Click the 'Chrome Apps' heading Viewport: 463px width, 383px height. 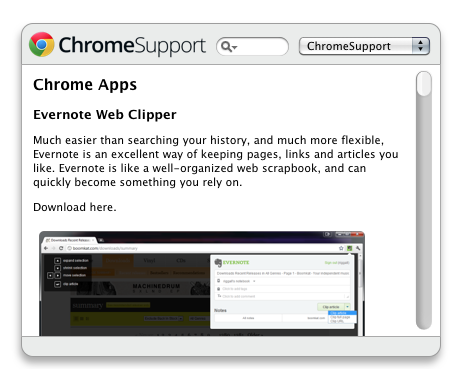tap(85, 85)
